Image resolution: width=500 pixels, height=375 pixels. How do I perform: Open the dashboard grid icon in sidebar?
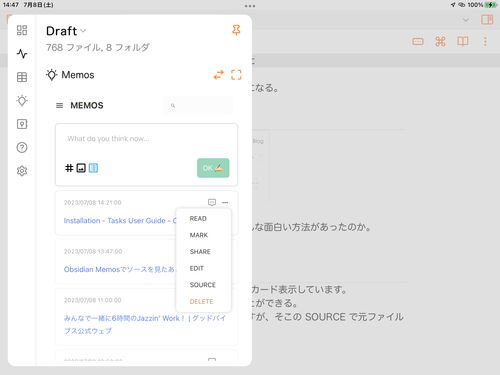(x=22, y=30)
